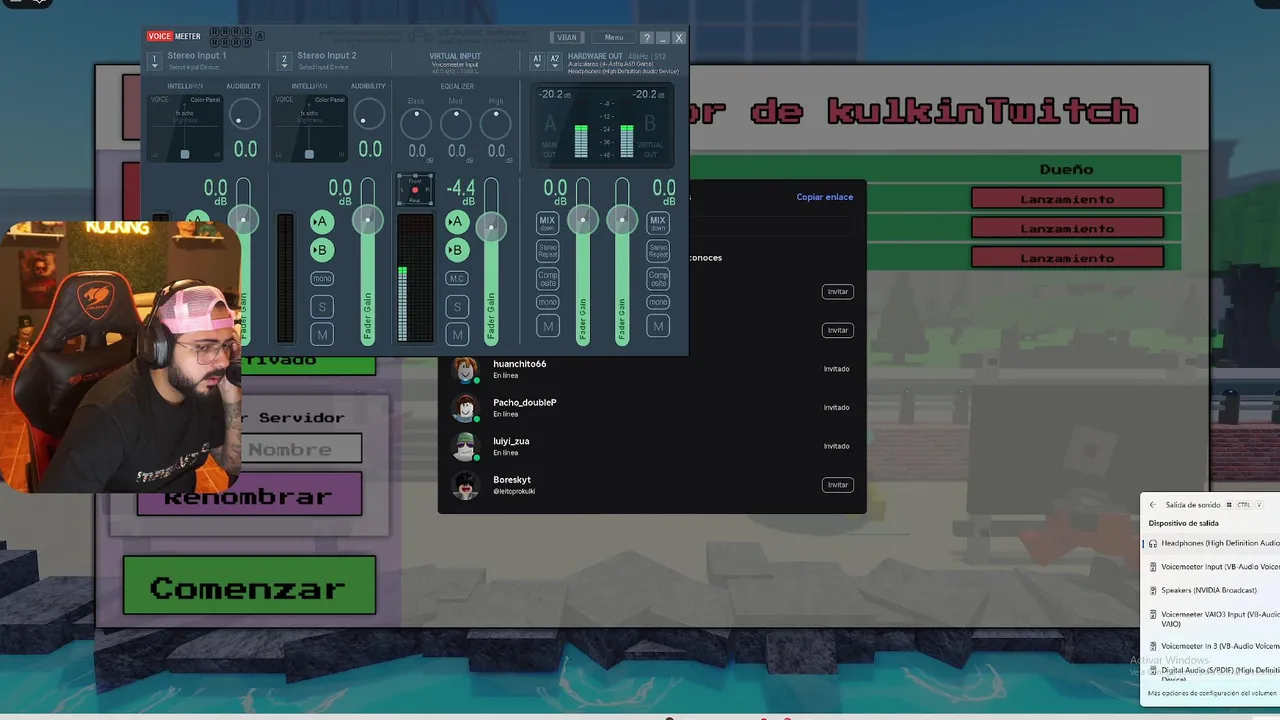Open Voicemeeter help question mark icon
Screen dimensions: 1280x720
pyautogui.click(x=646, y=37)
